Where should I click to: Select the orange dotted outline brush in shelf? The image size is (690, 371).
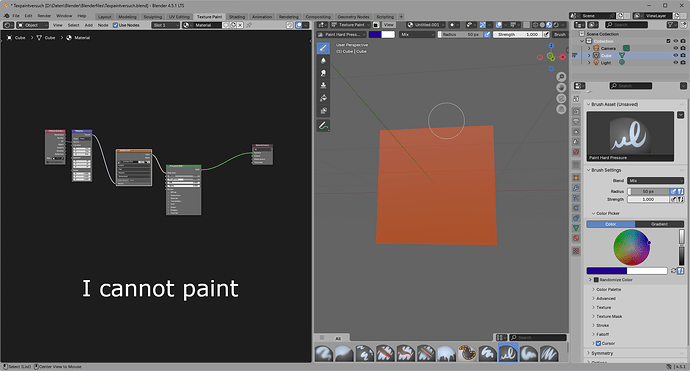[x=467, y=353]
